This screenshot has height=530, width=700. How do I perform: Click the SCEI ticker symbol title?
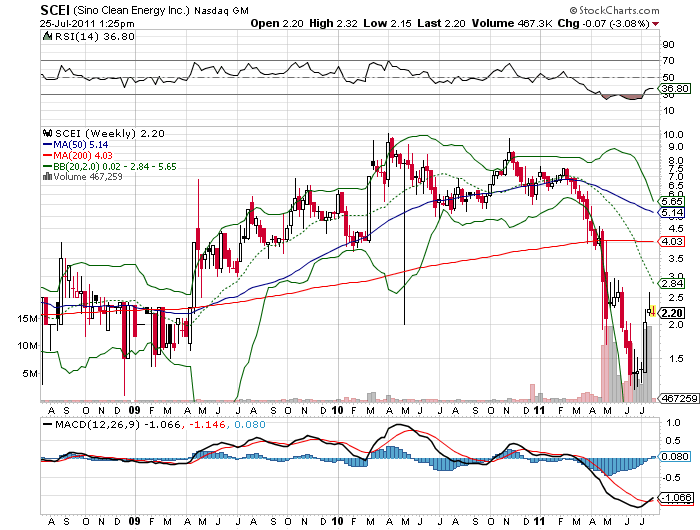55,9
